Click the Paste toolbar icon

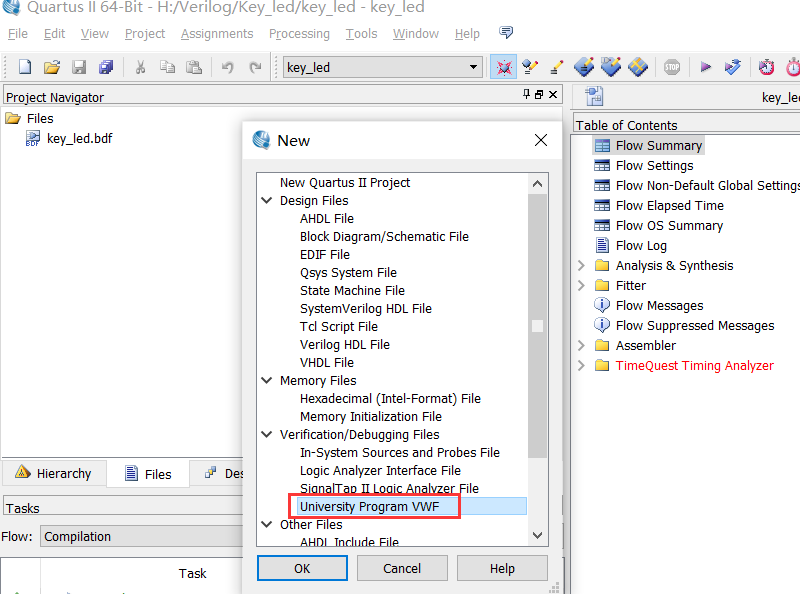(194, 67)
